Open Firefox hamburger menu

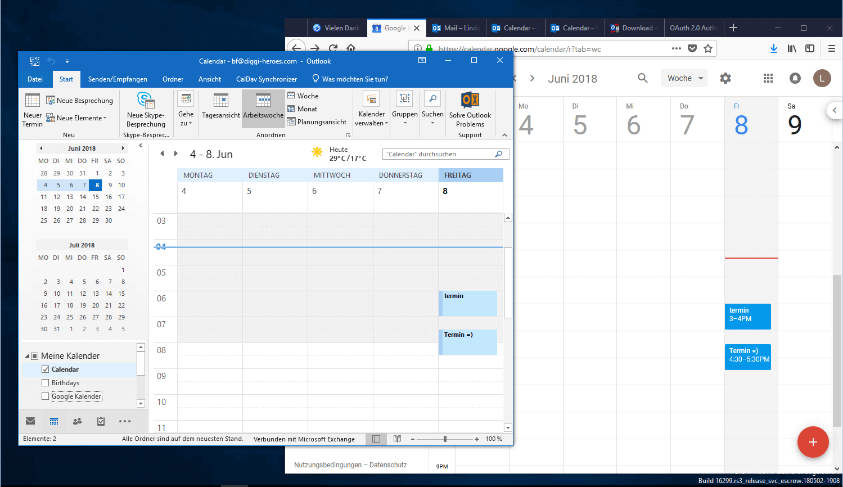(x=831, y=48)
